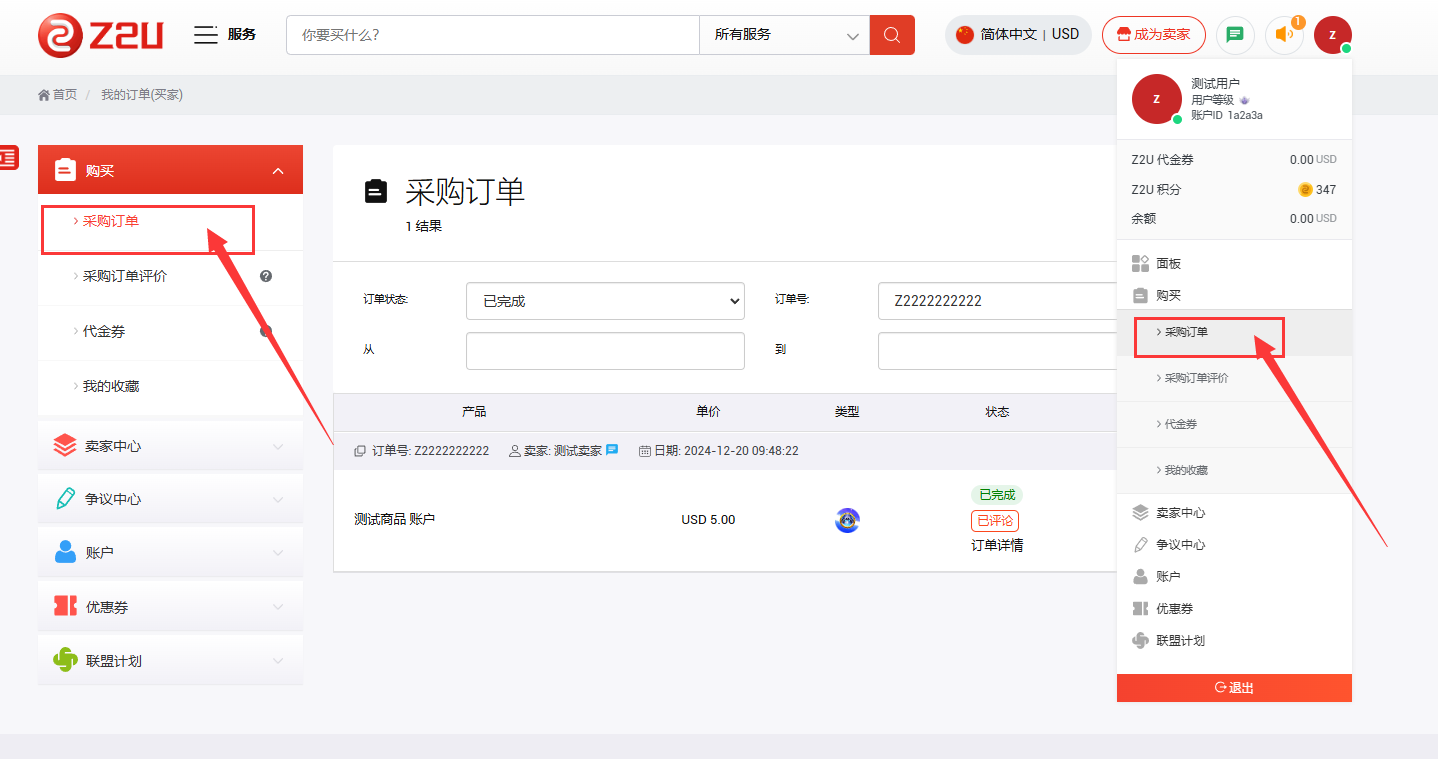Open the green chat messages icon

pos(1235,35)
